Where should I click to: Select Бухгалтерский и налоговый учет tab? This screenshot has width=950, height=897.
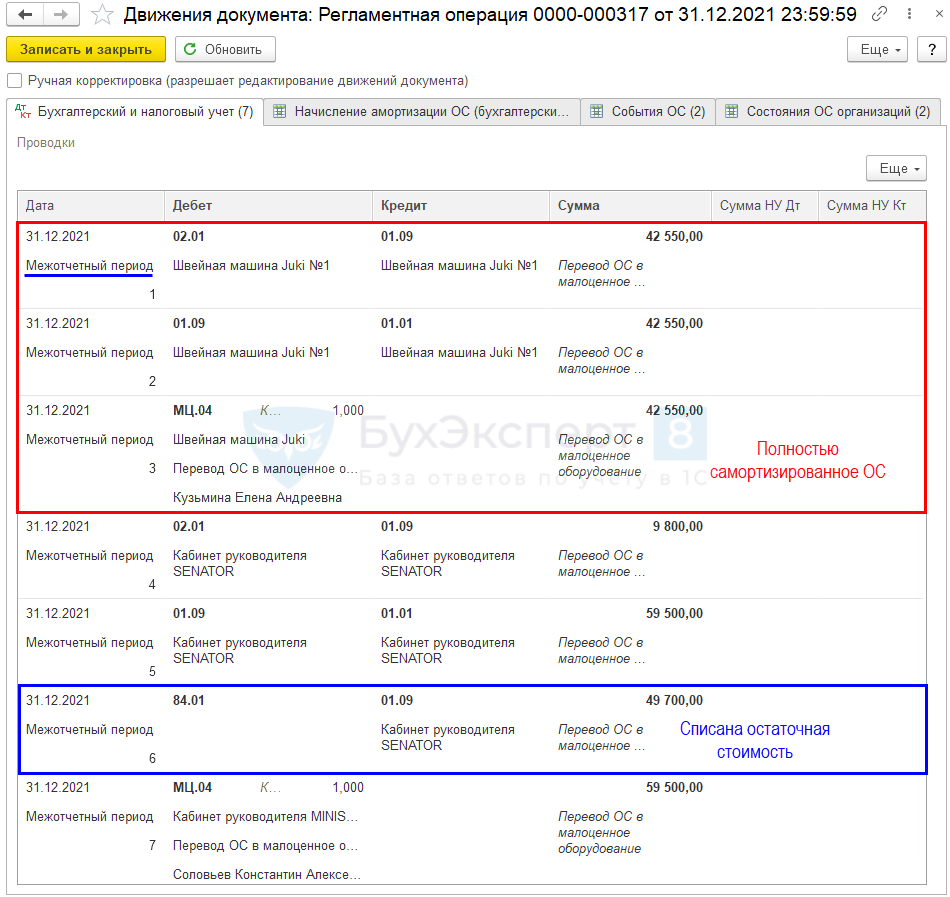(x=135, y=112)
